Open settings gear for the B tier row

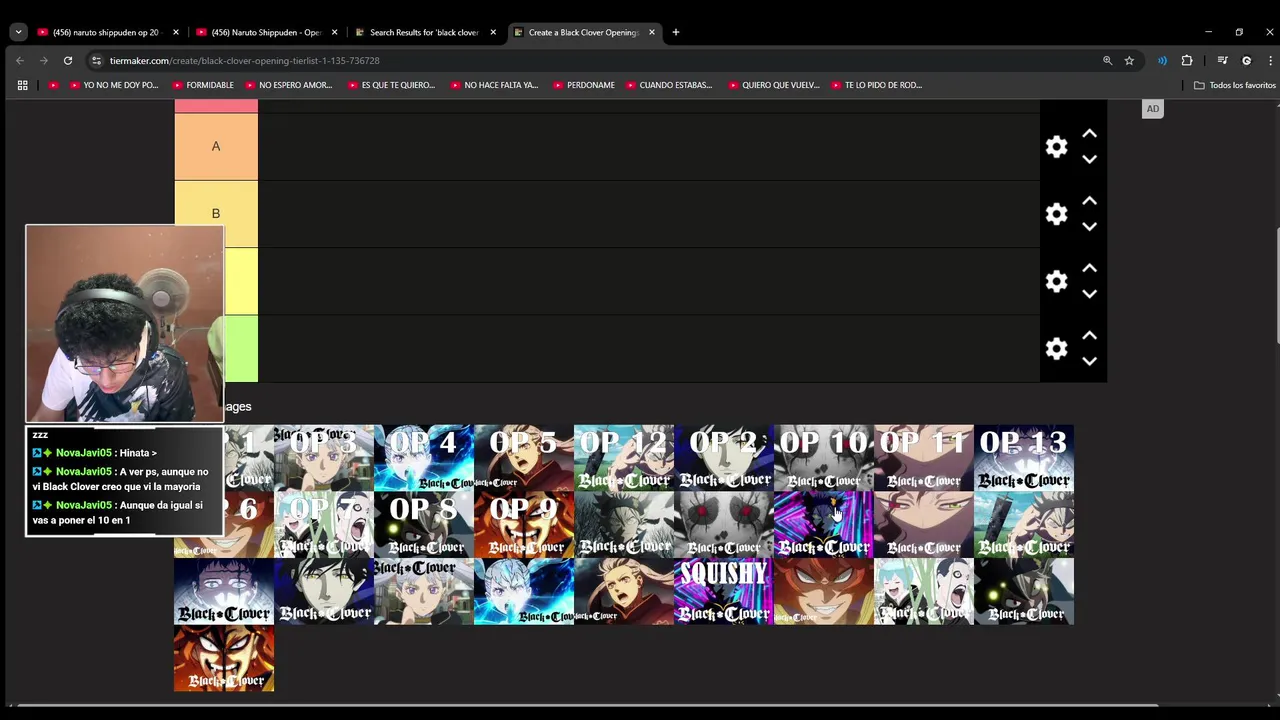1056,214
